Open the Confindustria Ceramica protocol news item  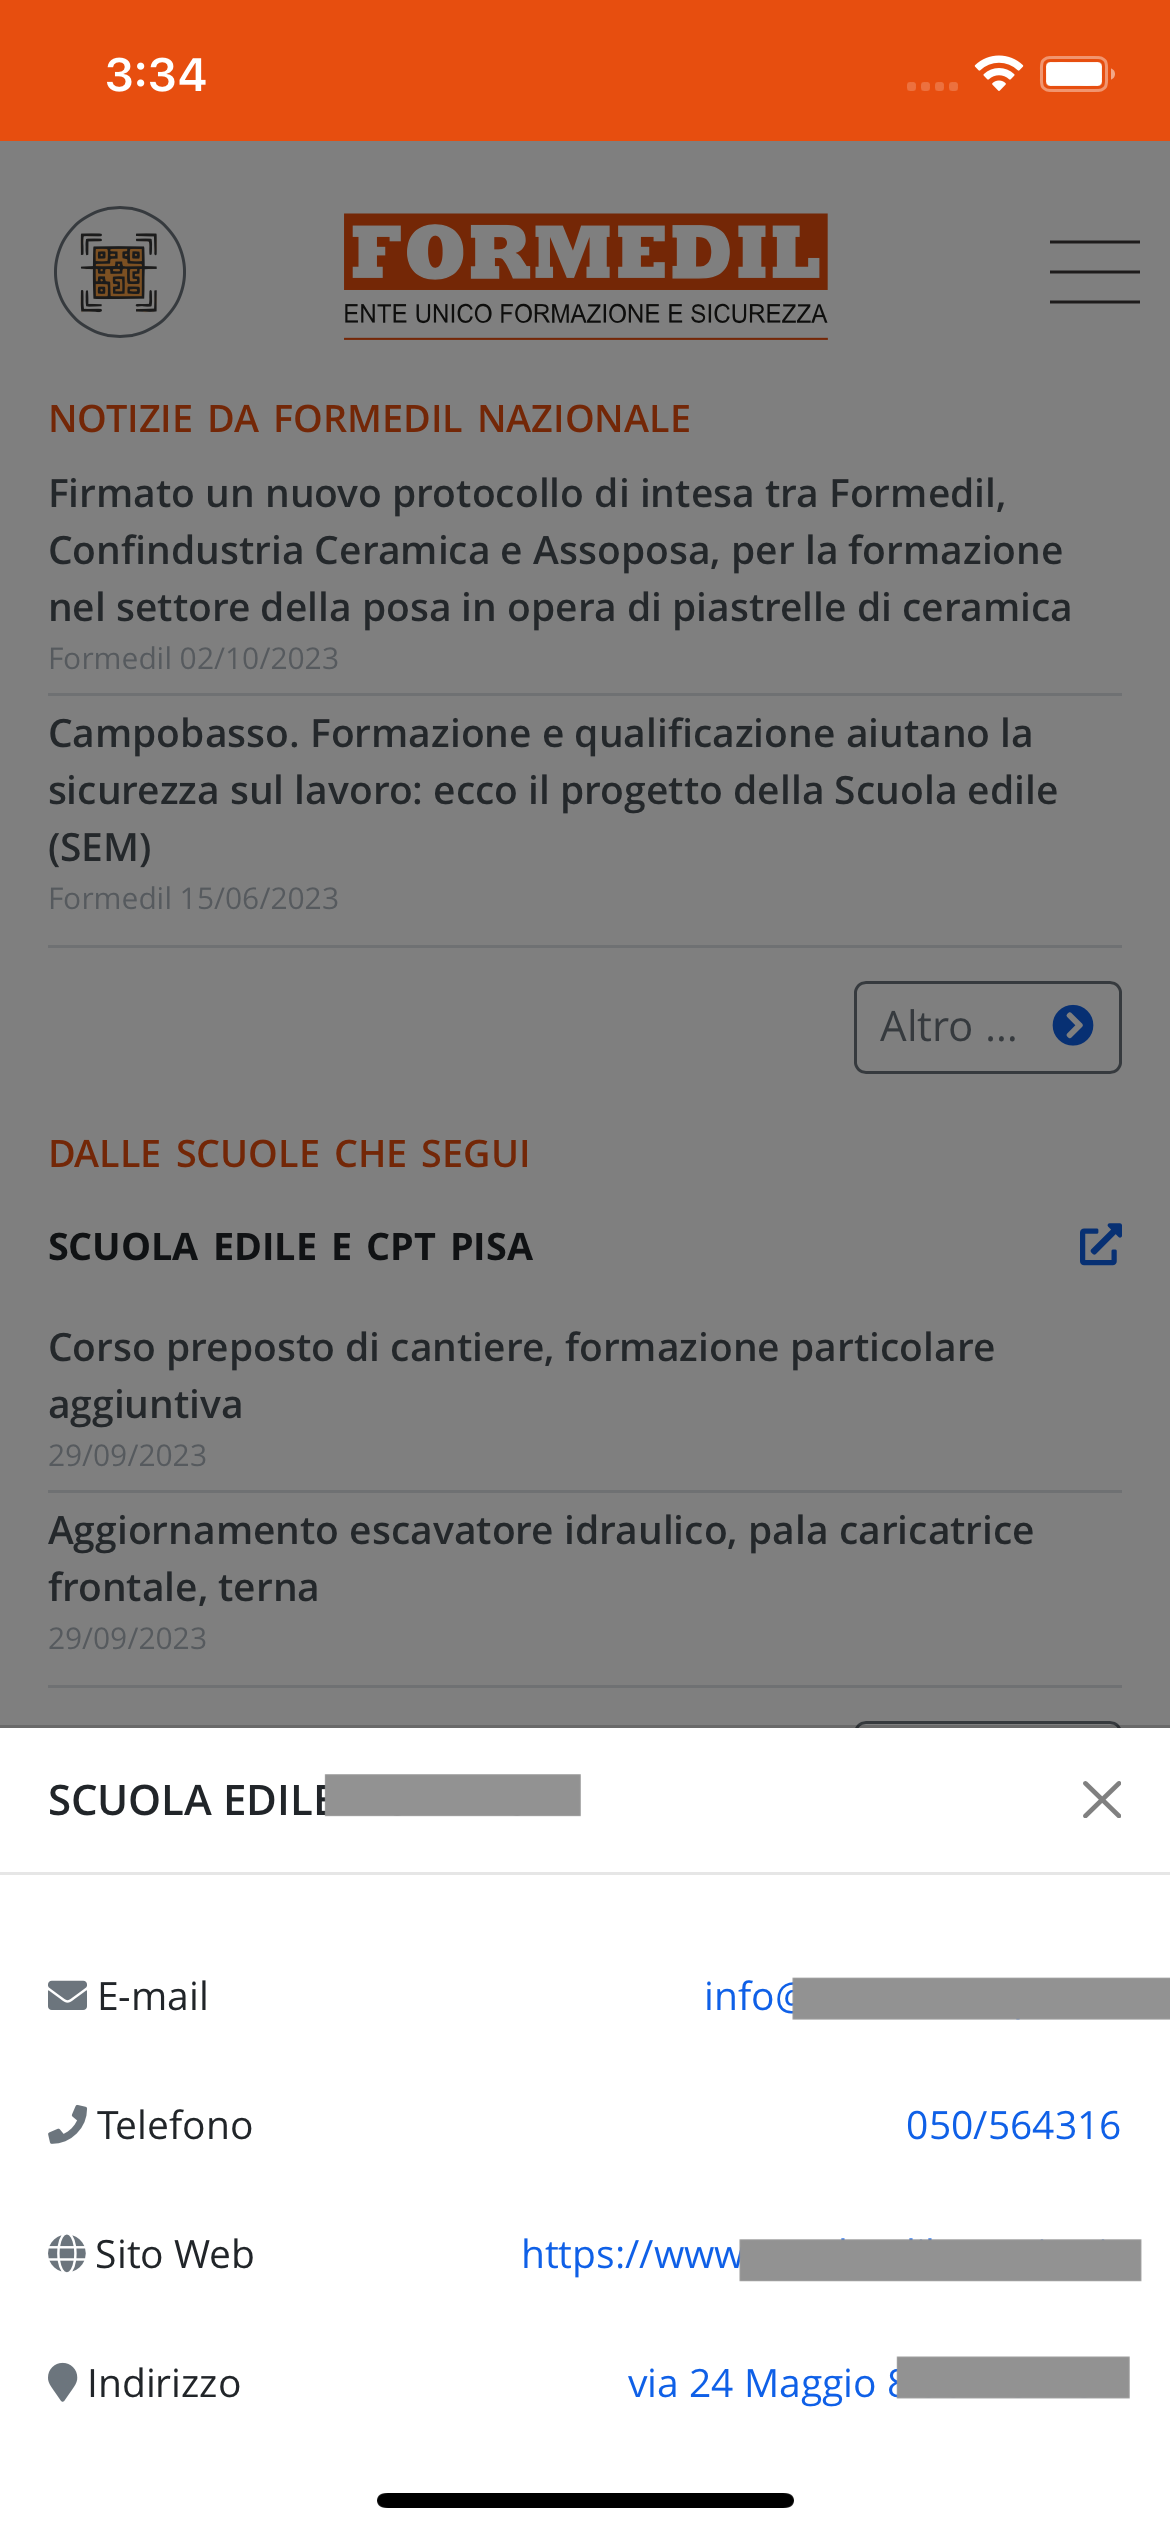(x=560, y=550)
